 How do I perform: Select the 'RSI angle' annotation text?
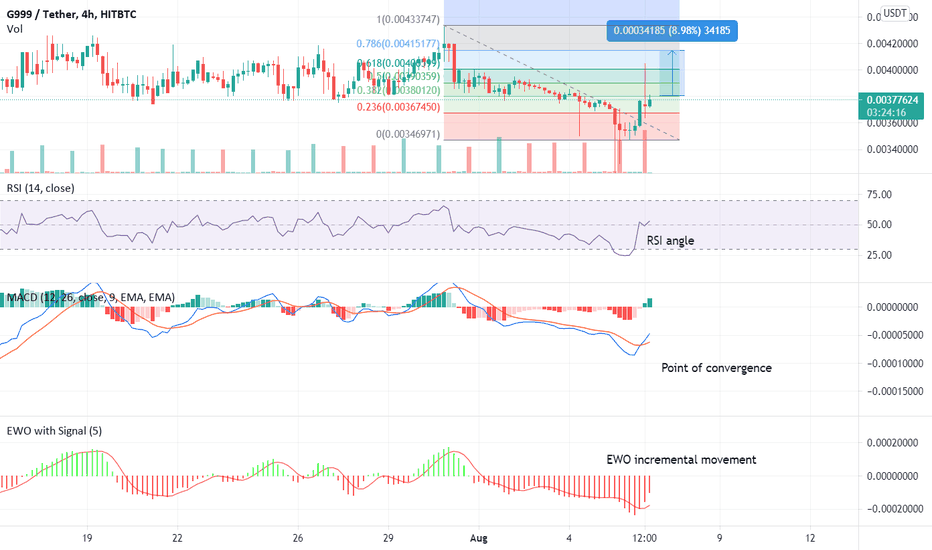point(670,241)
